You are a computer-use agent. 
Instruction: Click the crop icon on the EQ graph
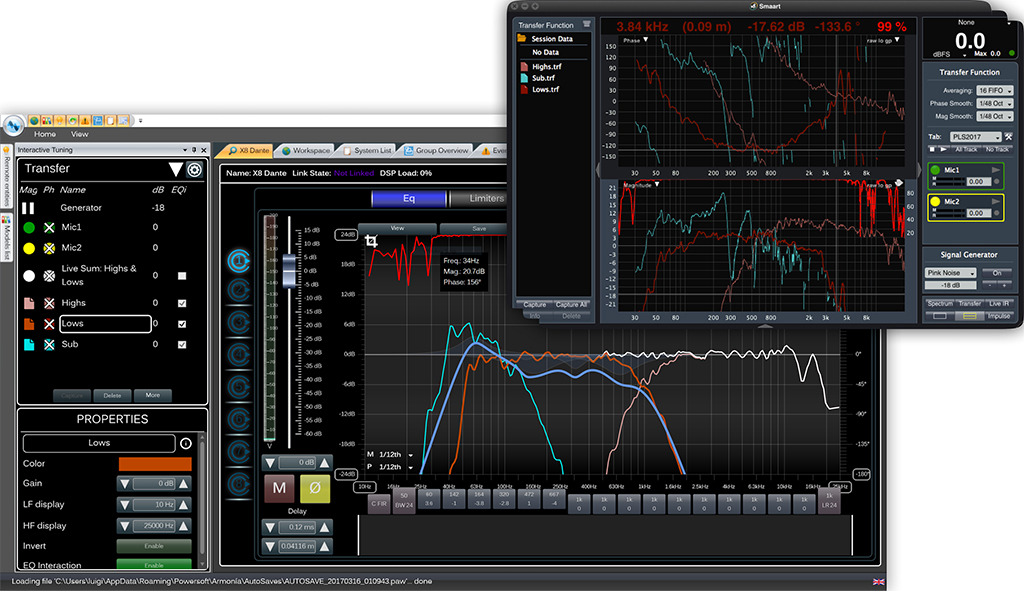coord(370,241)
